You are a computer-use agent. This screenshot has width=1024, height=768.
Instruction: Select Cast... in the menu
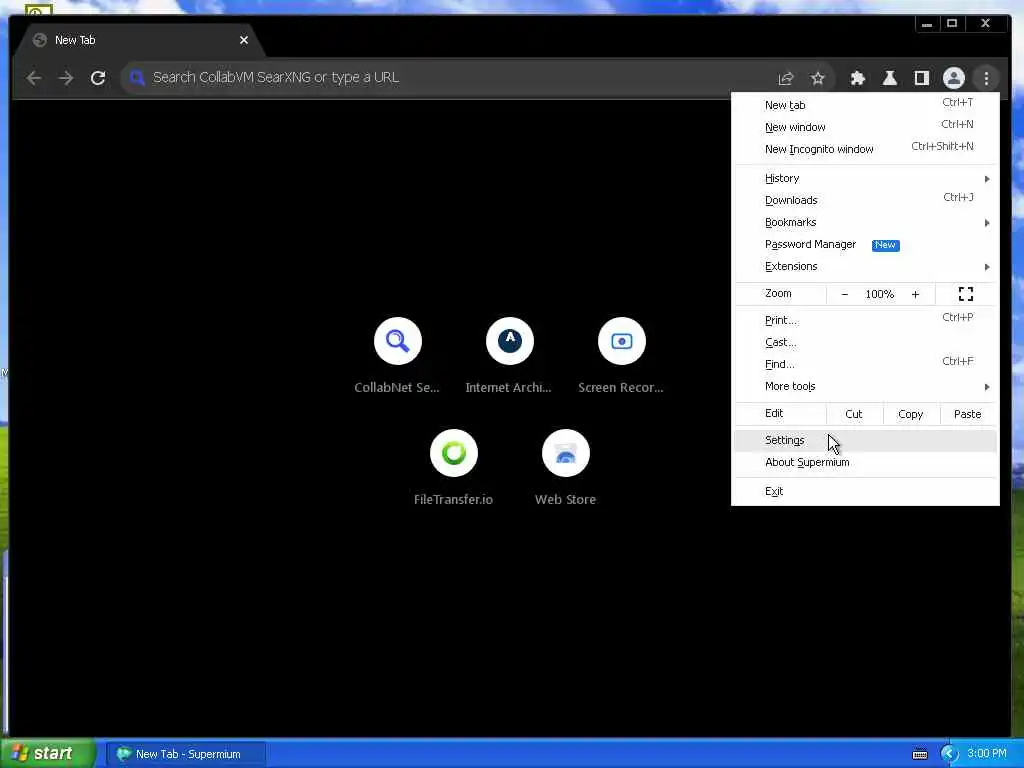point(865,342)
